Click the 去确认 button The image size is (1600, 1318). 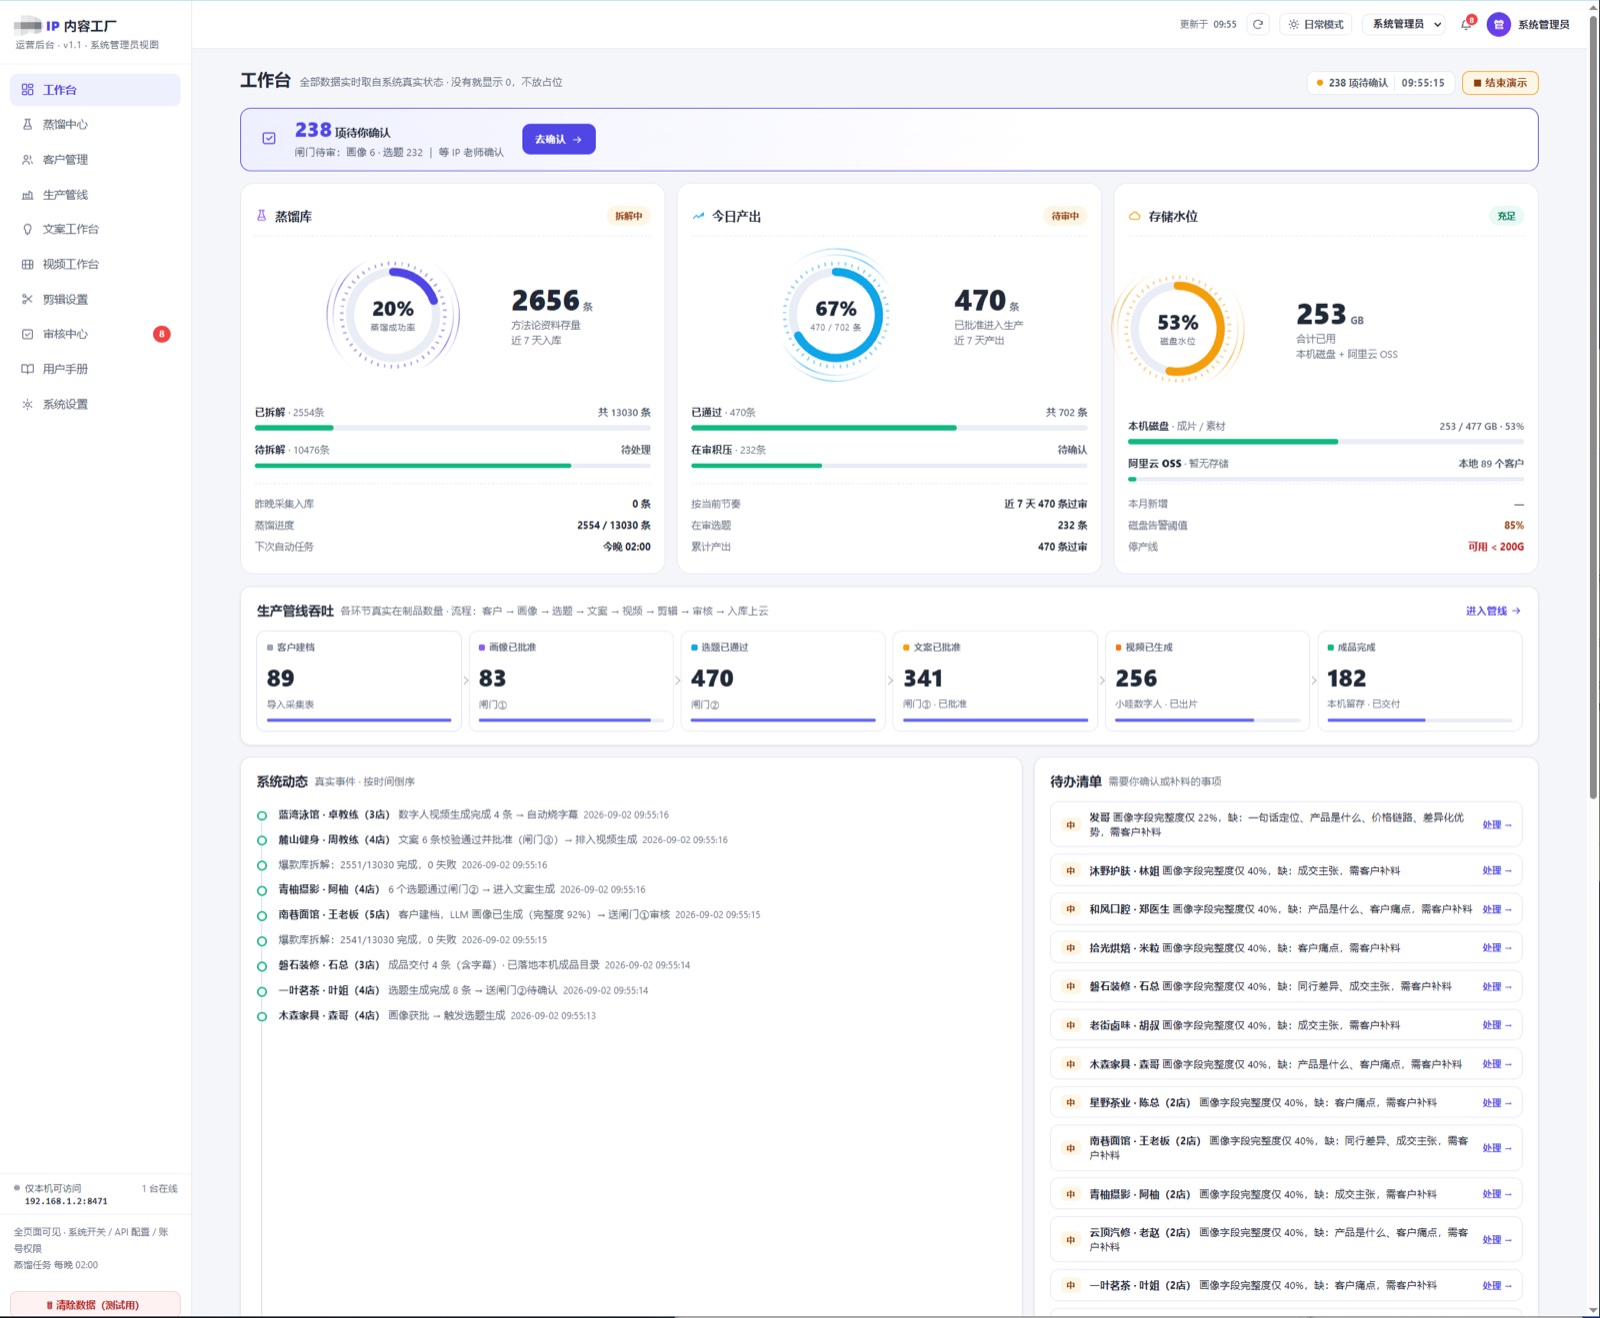coord(559,139)
